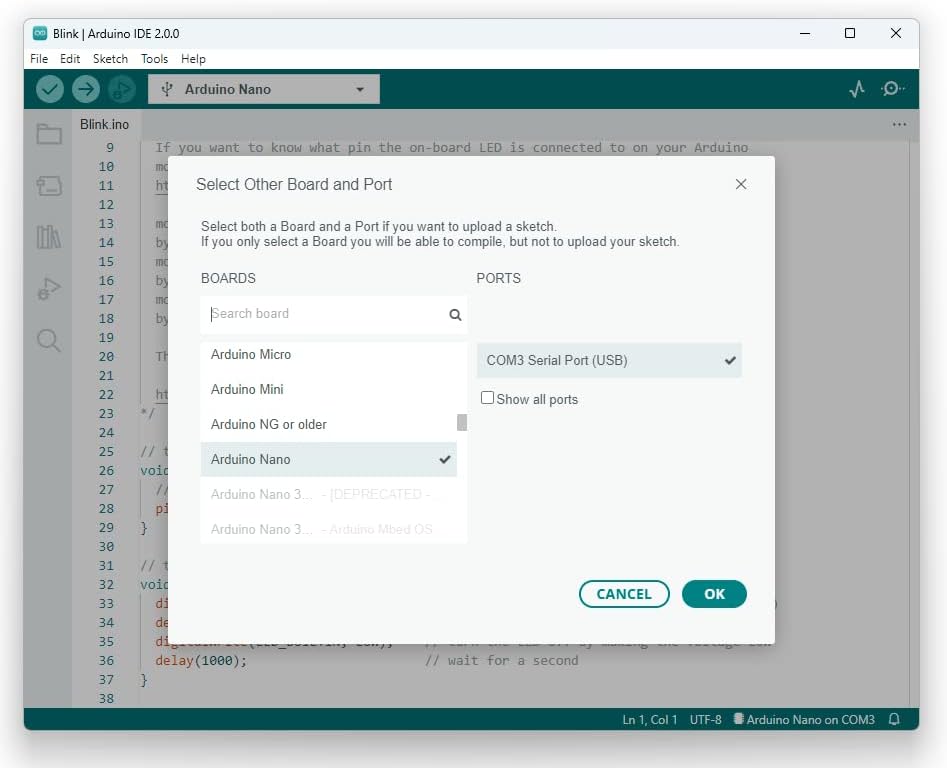Click the search magnifier in board field
Screen dimensions: 947x768
455,315
